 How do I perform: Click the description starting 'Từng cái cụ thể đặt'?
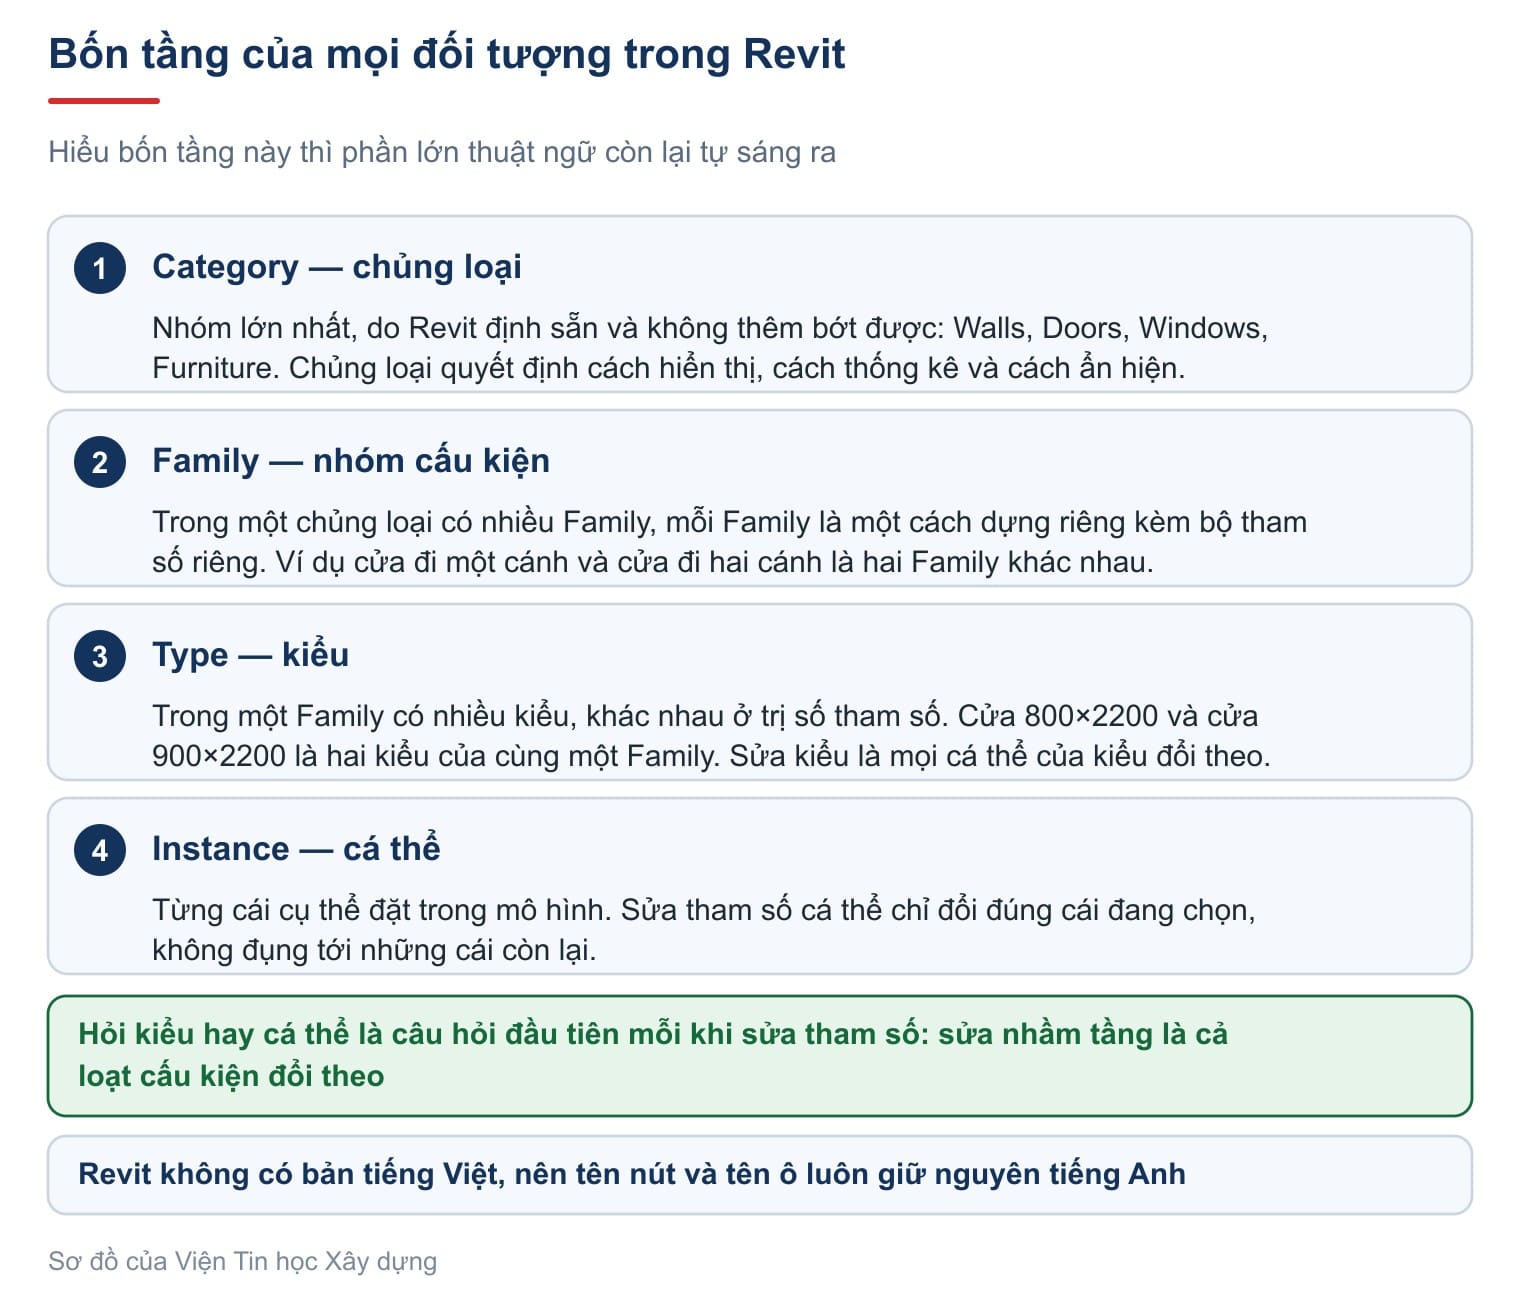pos(704,930)
